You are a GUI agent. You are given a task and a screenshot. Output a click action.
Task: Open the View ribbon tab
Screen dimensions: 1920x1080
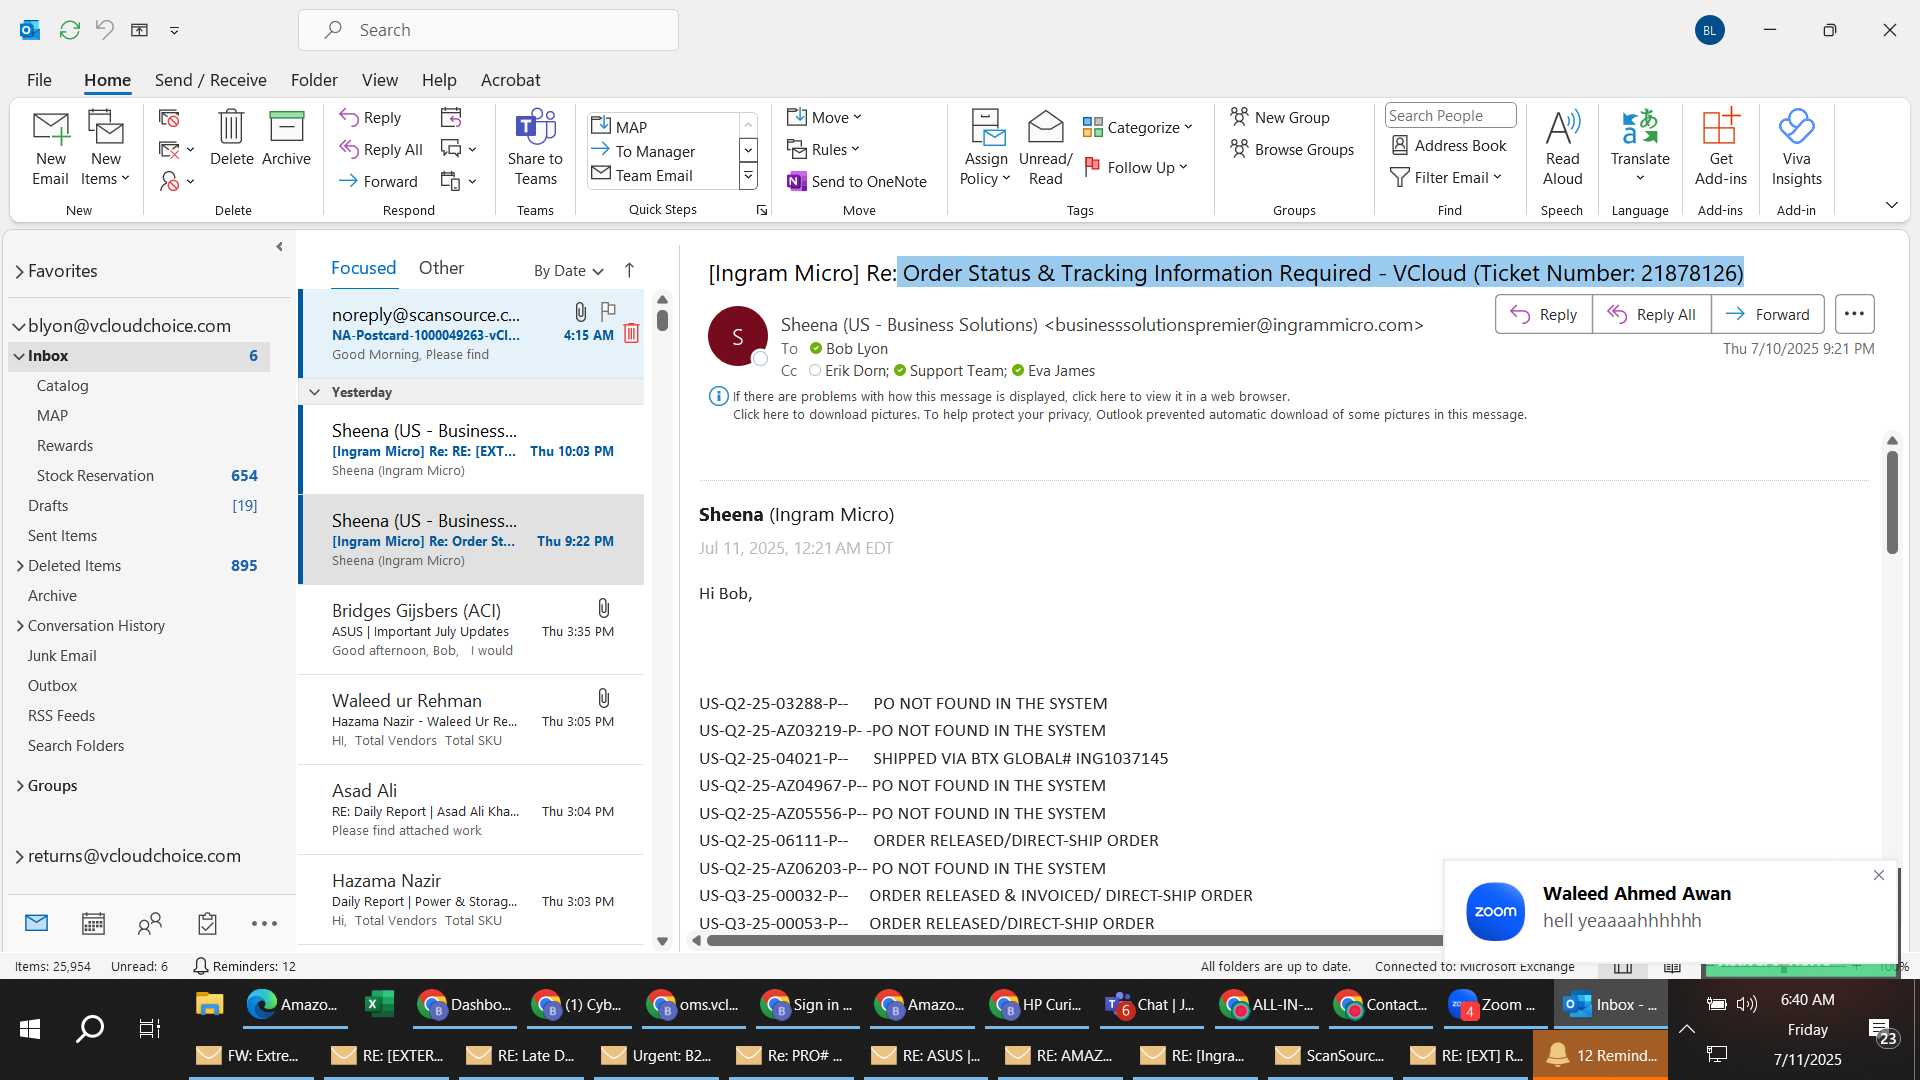tap(379, 79)
